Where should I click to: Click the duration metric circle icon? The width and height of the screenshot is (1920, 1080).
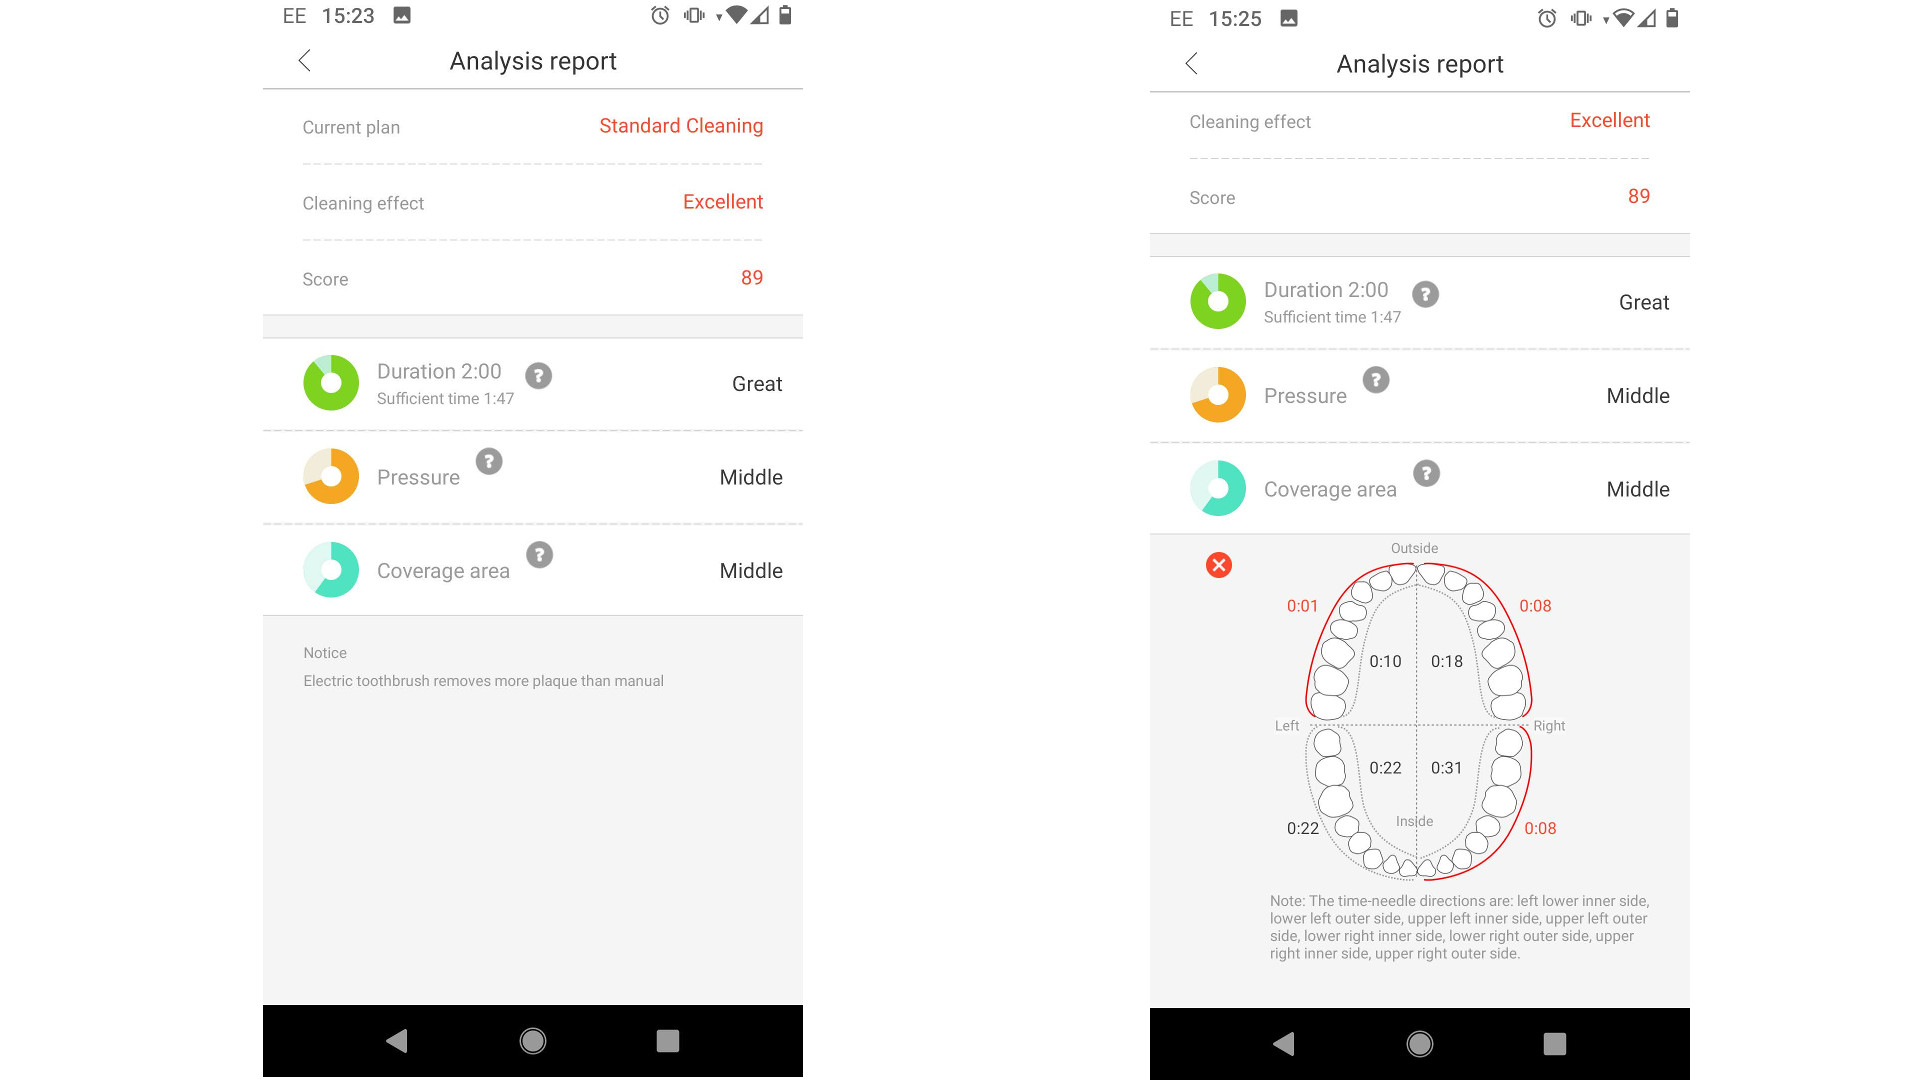pos(328,384)
